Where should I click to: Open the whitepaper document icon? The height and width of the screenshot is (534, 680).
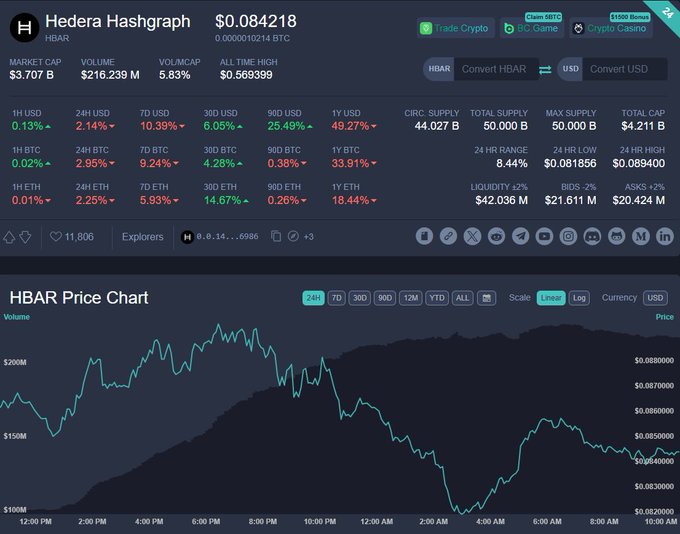pos(424,236)
